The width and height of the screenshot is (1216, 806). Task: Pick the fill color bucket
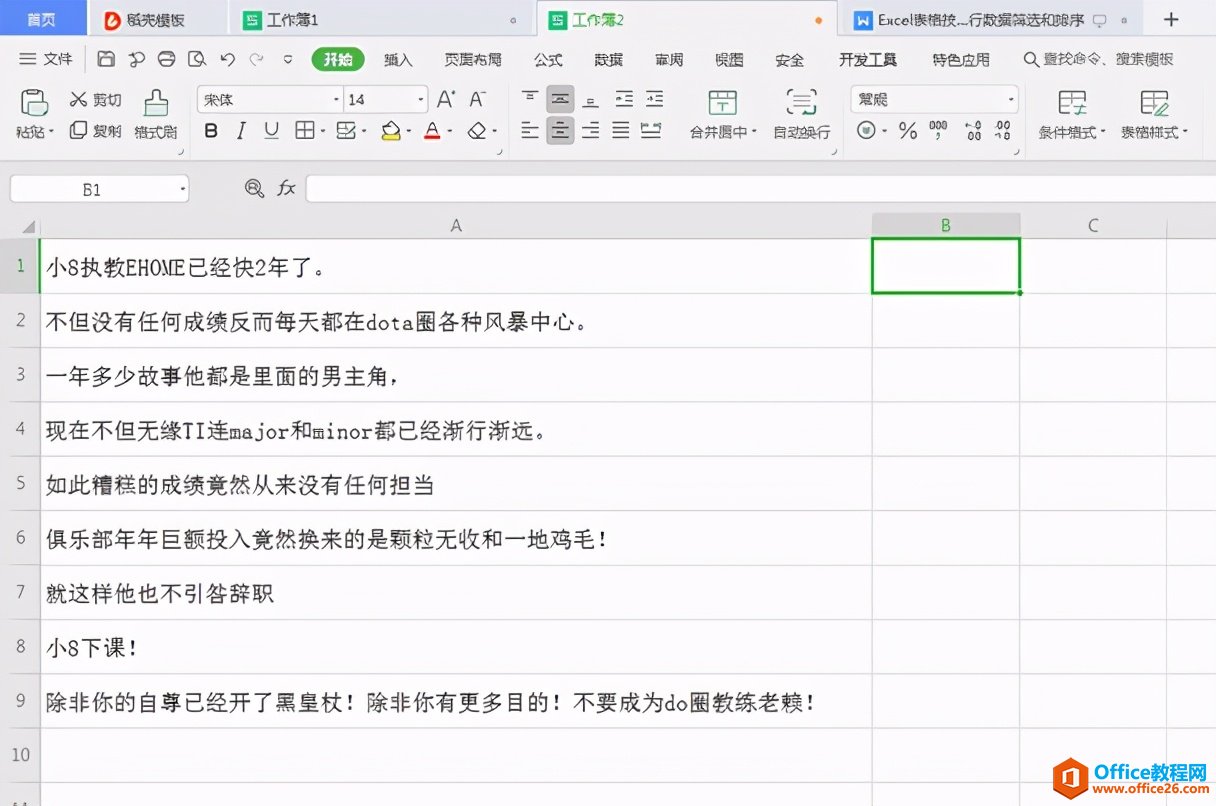click(x=390, y=130)
